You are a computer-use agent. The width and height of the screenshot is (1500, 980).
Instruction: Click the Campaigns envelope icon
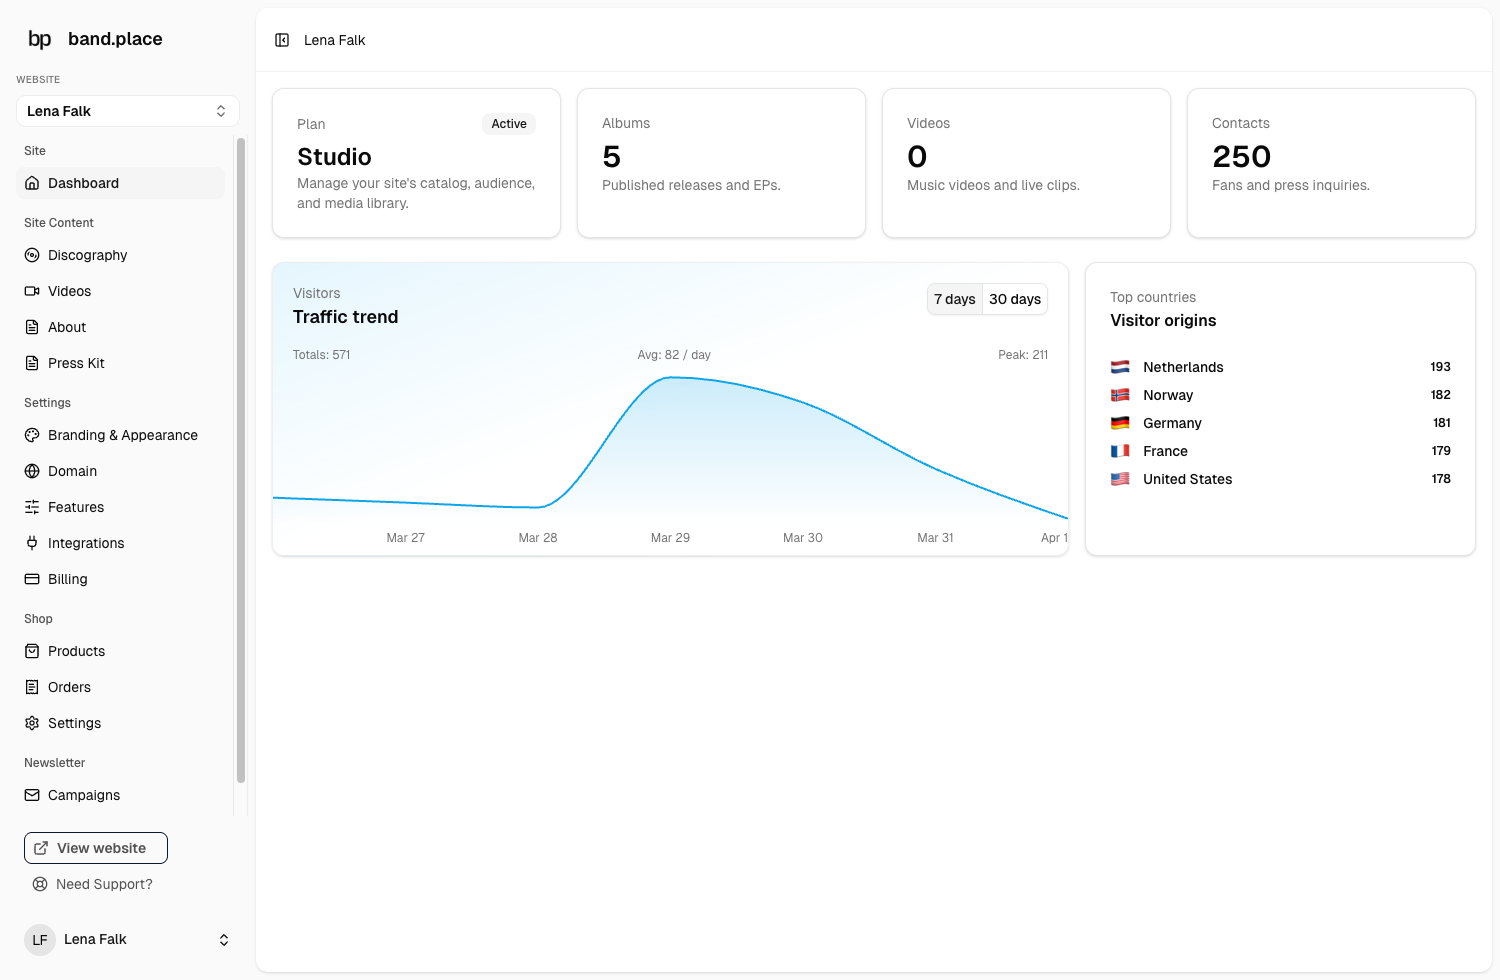[32, 795]
